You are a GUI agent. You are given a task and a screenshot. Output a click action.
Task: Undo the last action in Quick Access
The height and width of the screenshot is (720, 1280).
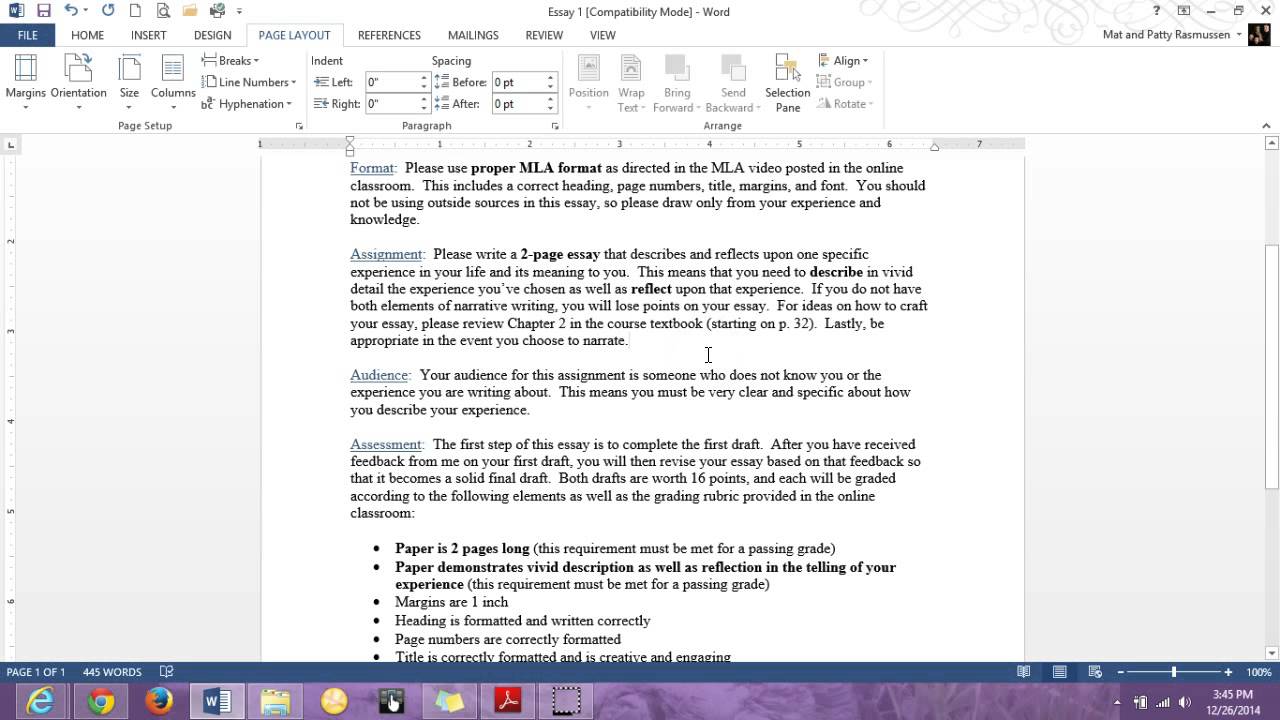click(x=70, y=11)
